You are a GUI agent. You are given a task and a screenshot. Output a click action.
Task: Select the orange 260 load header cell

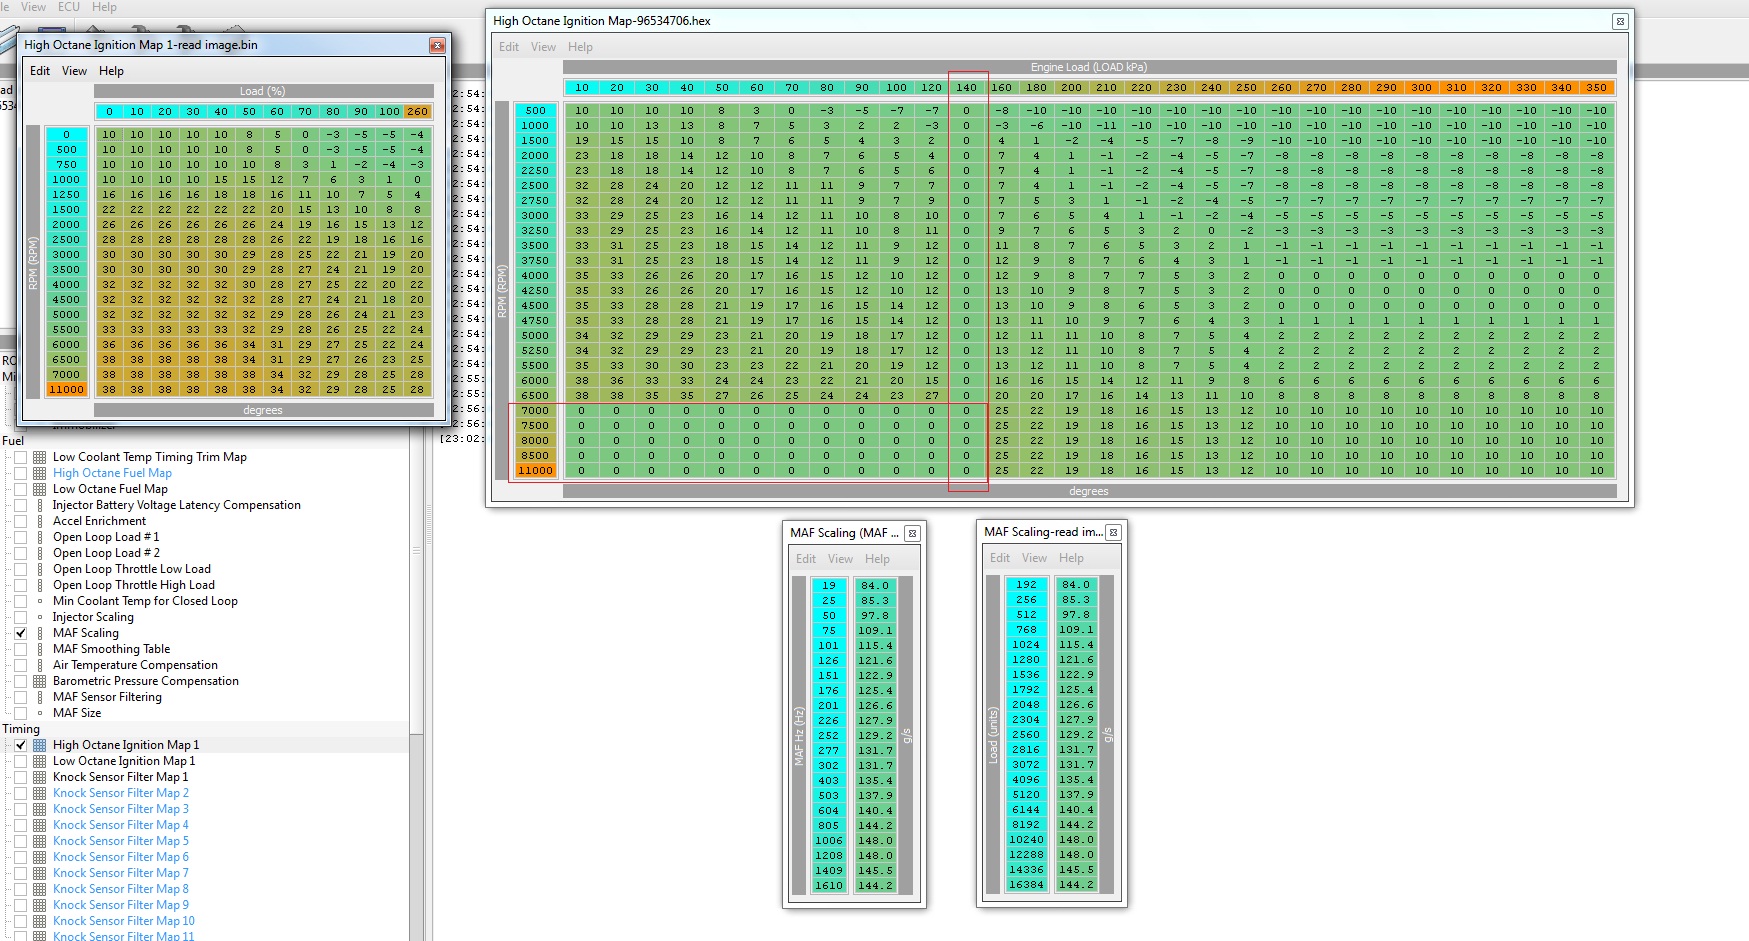pos(418,111)
